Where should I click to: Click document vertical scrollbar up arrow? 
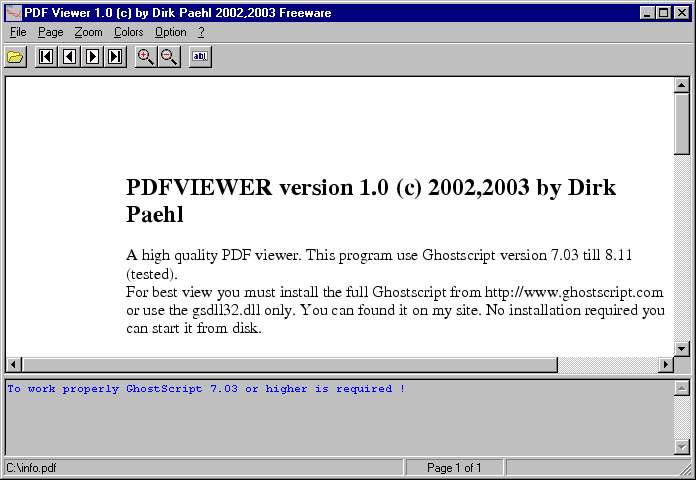[x=681, y=85]
